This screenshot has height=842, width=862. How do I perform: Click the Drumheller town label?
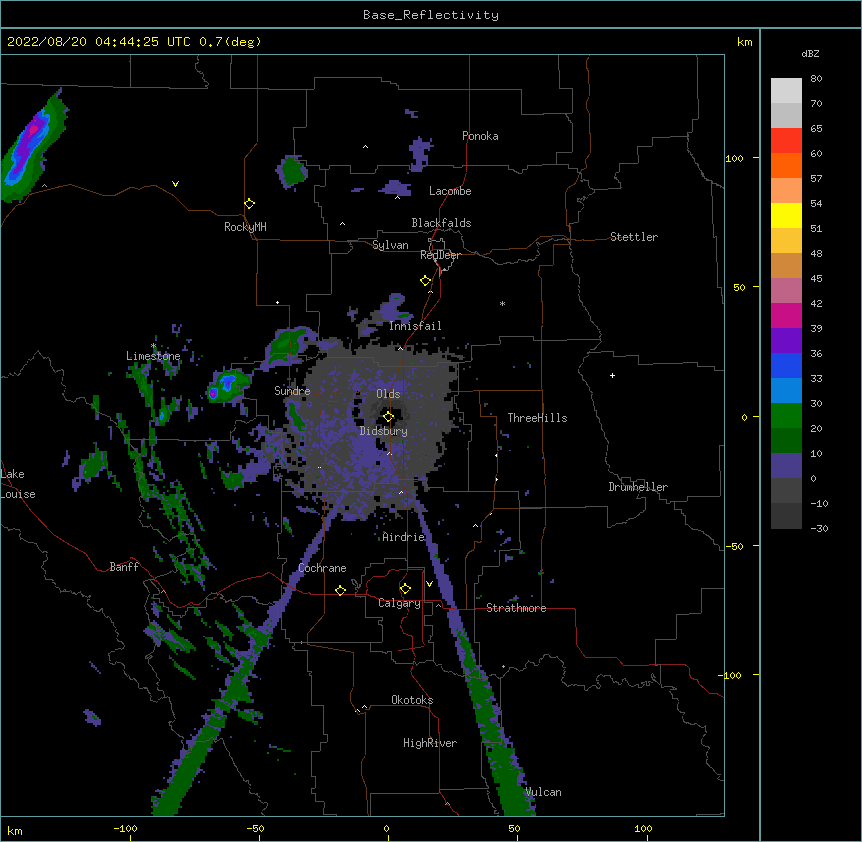coord(638,487)
